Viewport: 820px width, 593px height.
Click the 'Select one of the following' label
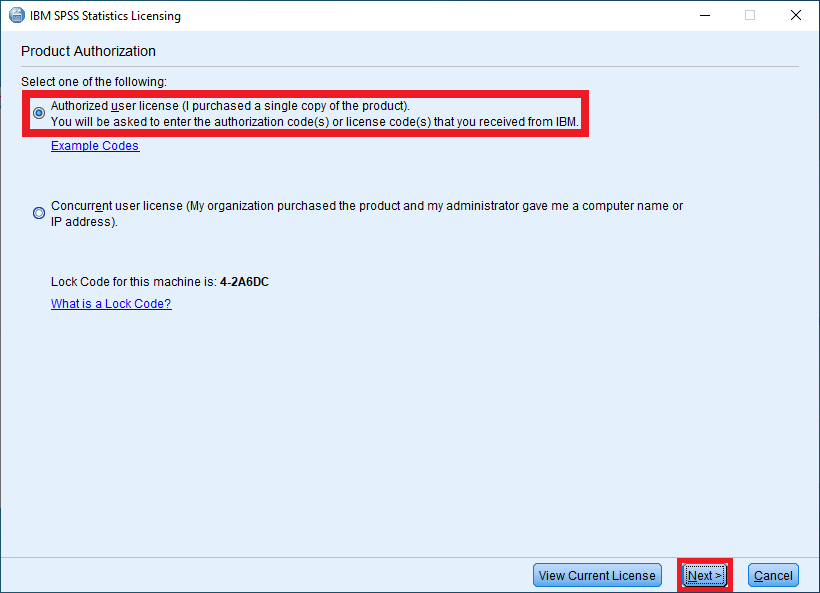[94, 82]
